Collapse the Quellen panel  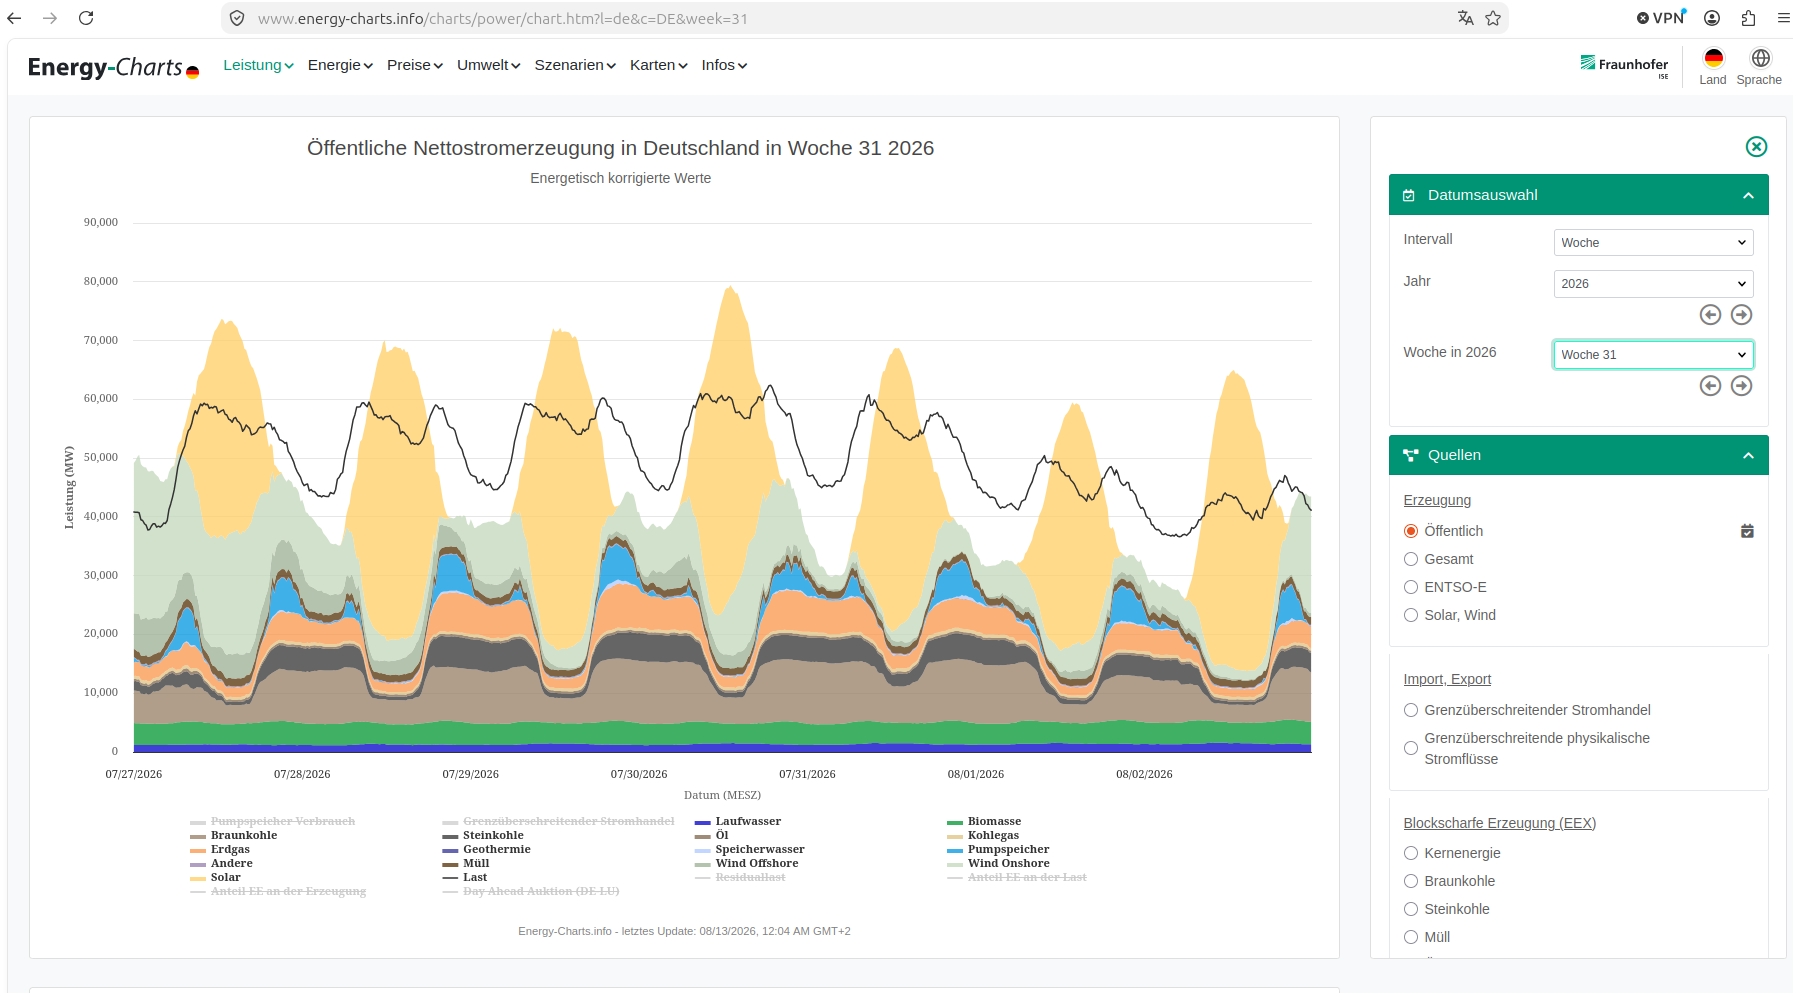click(1748, 455)
